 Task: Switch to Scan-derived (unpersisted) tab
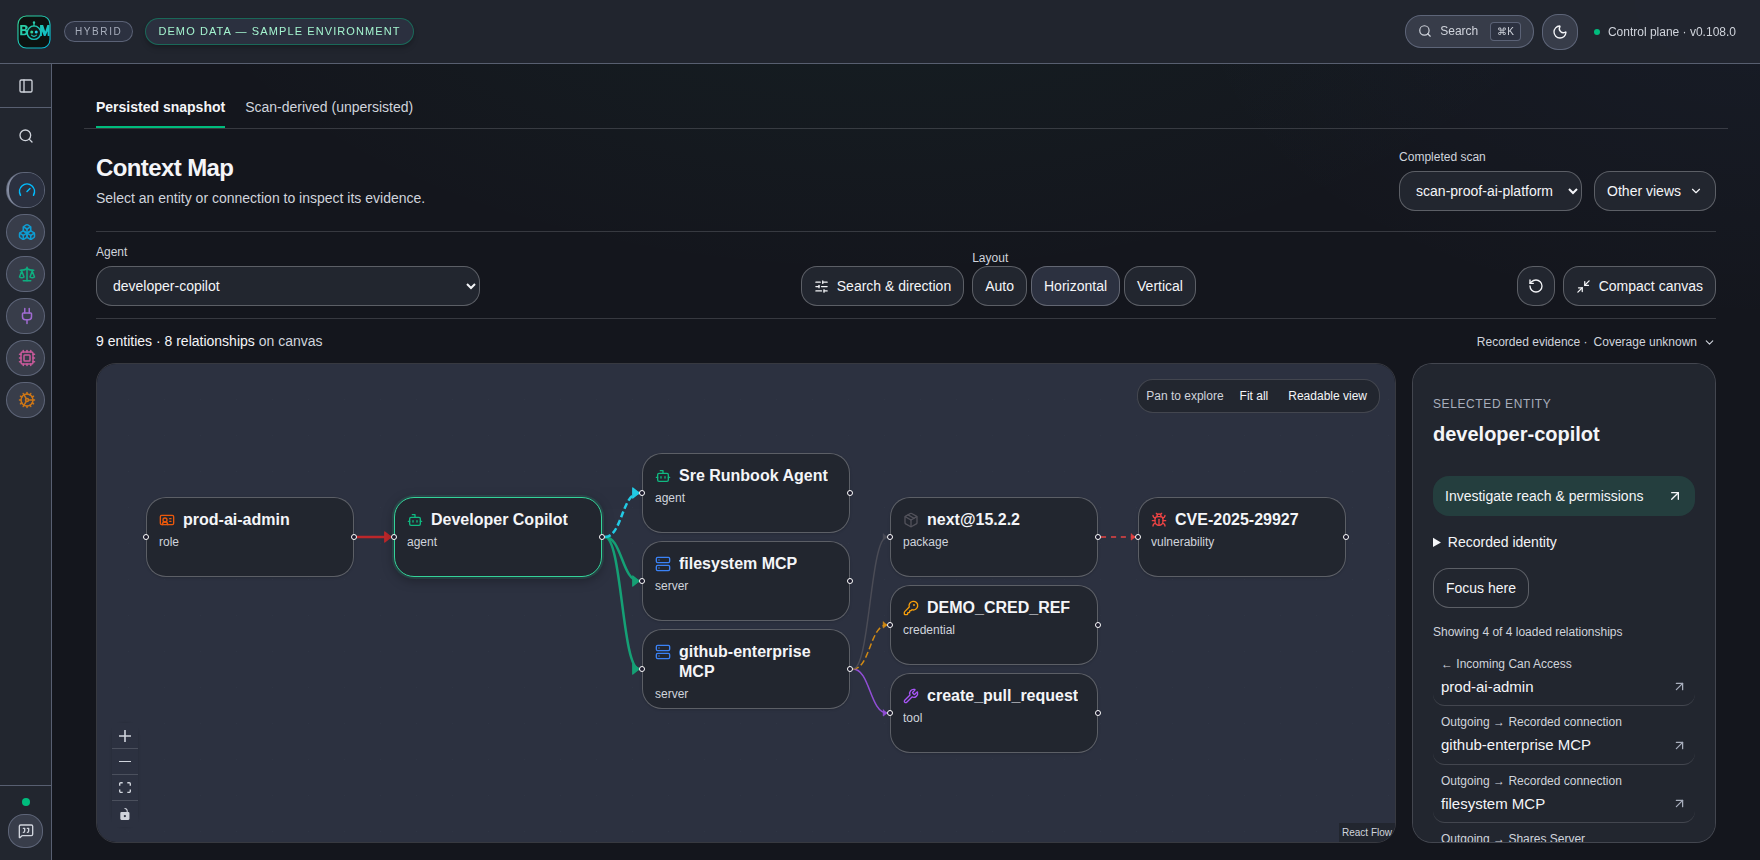tap(329, 107)
